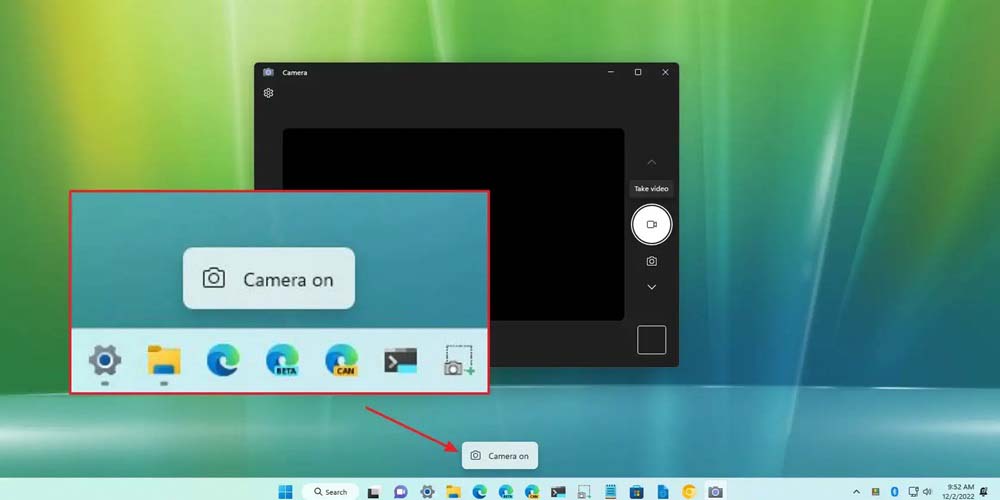Switch to photo mode camera icon
The image size is (1000, 500).
tap(651, 261)
